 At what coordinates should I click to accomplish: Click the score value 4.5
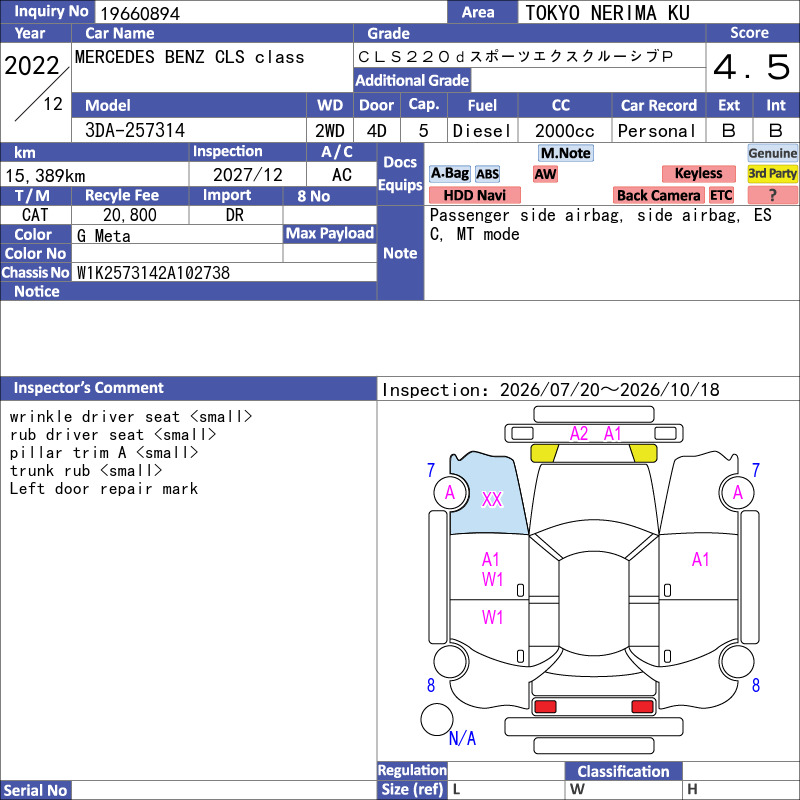pyautogui.click(x=752, y=67)
